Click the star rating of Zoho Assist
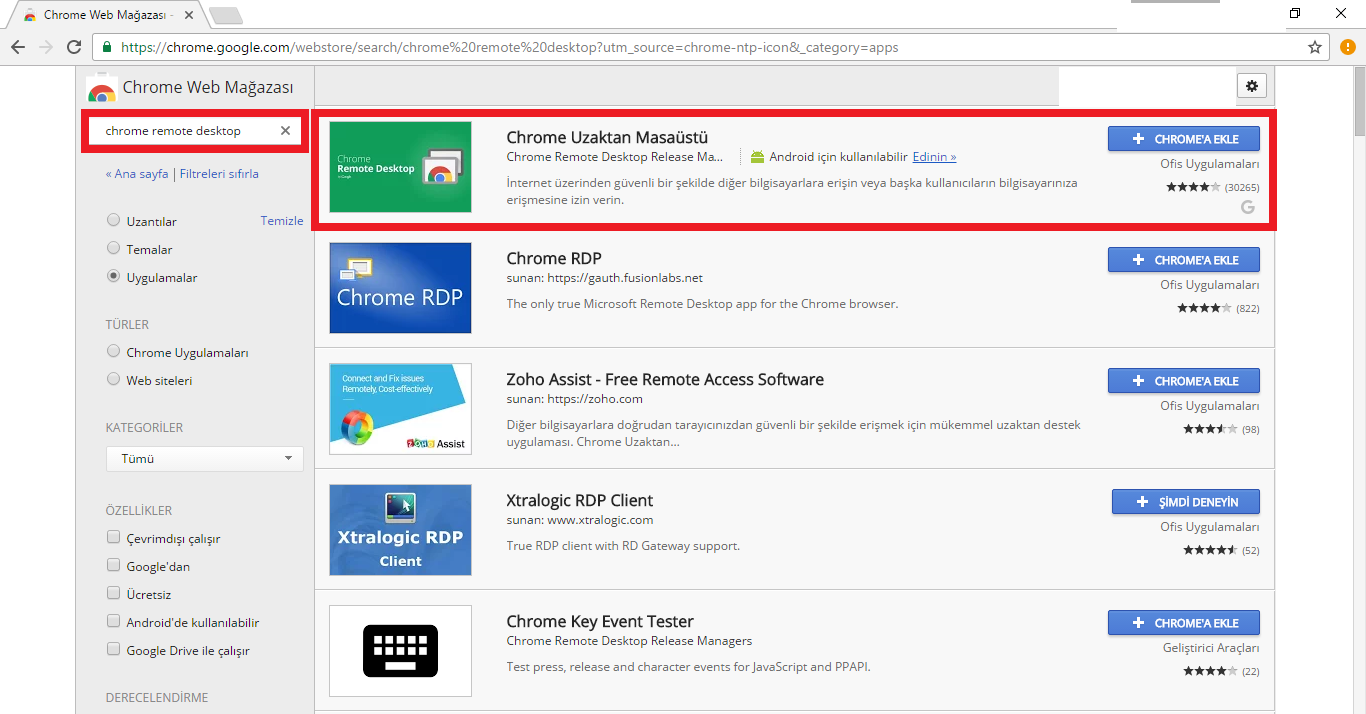This screenshot has height=714, width=1366. (x=1210, y=429)
